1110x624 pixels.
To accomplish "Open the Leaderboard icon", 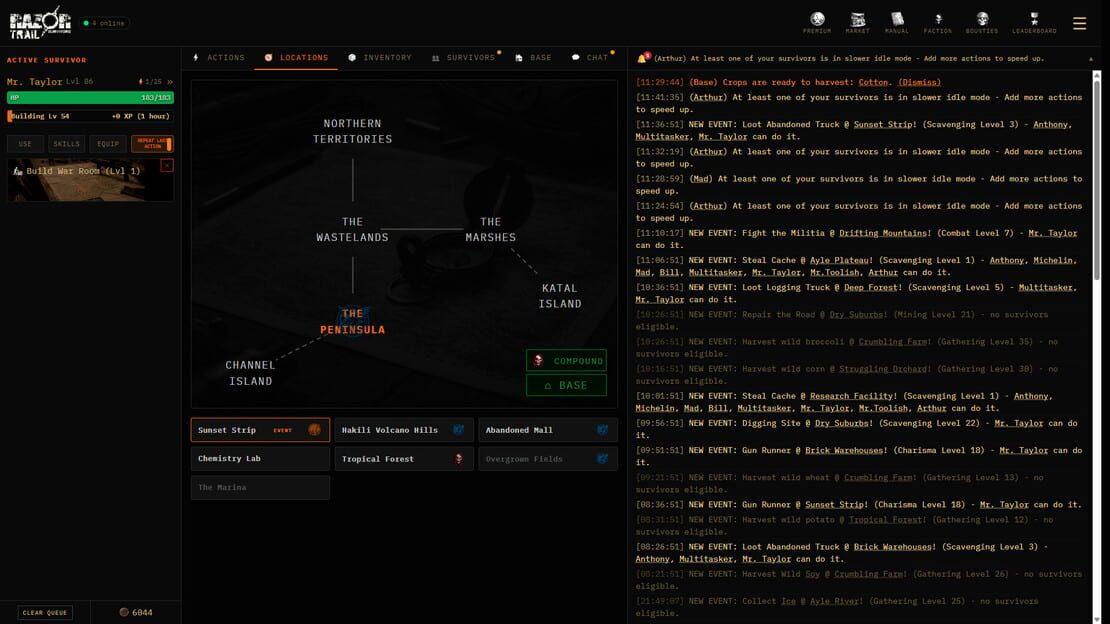I will click(x=1034, y=23).
